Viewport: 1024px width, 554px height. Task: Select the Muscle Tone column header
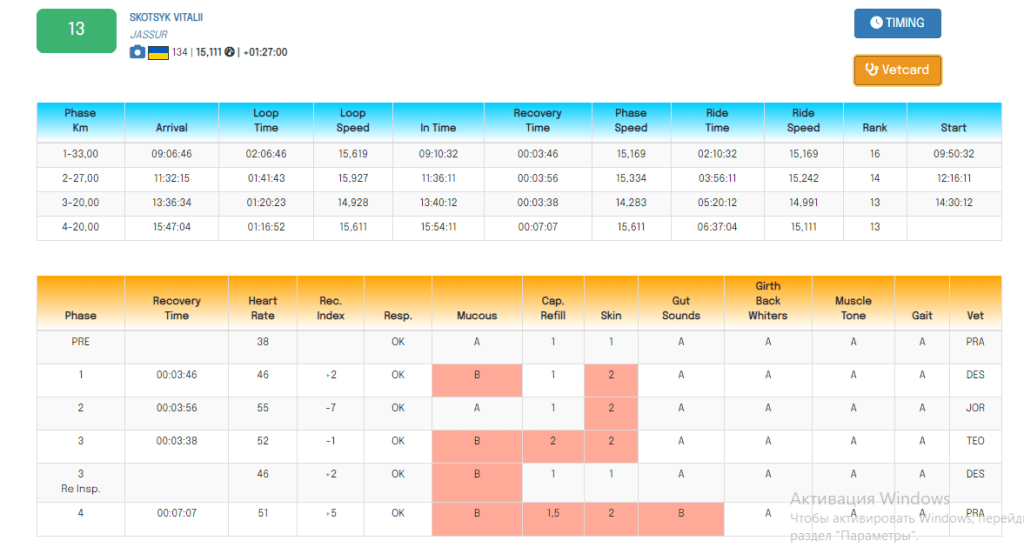click(x=853, y=308)
